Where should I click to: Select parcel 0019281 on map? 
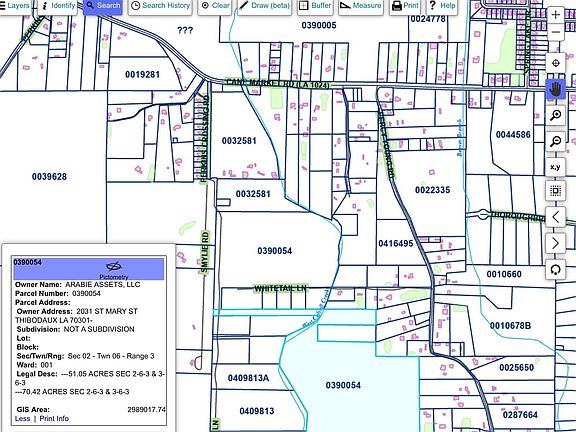pyautogui.click(x=143, y=75)
